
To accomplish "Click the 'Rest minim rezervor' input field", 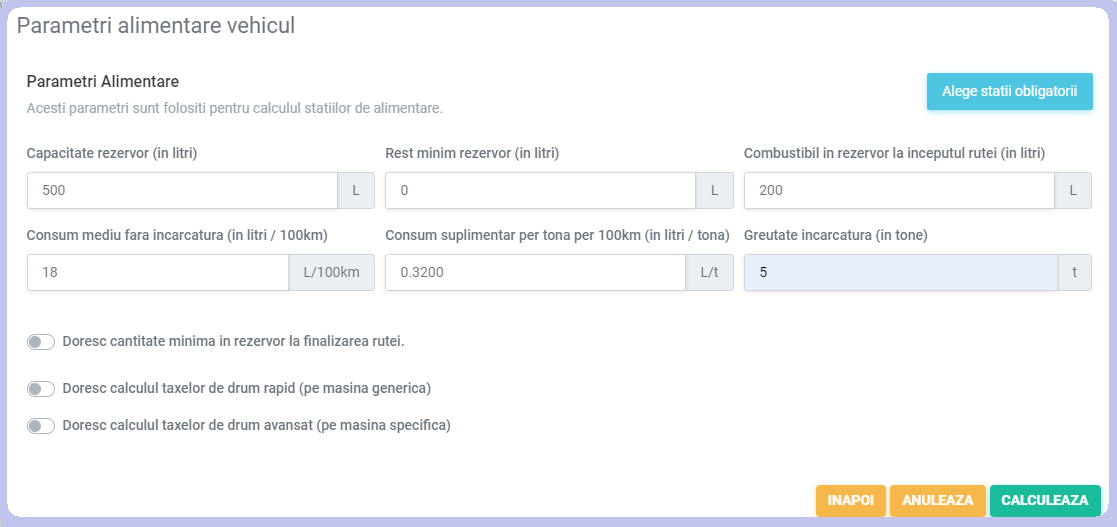I will click(x=540, y=190).
